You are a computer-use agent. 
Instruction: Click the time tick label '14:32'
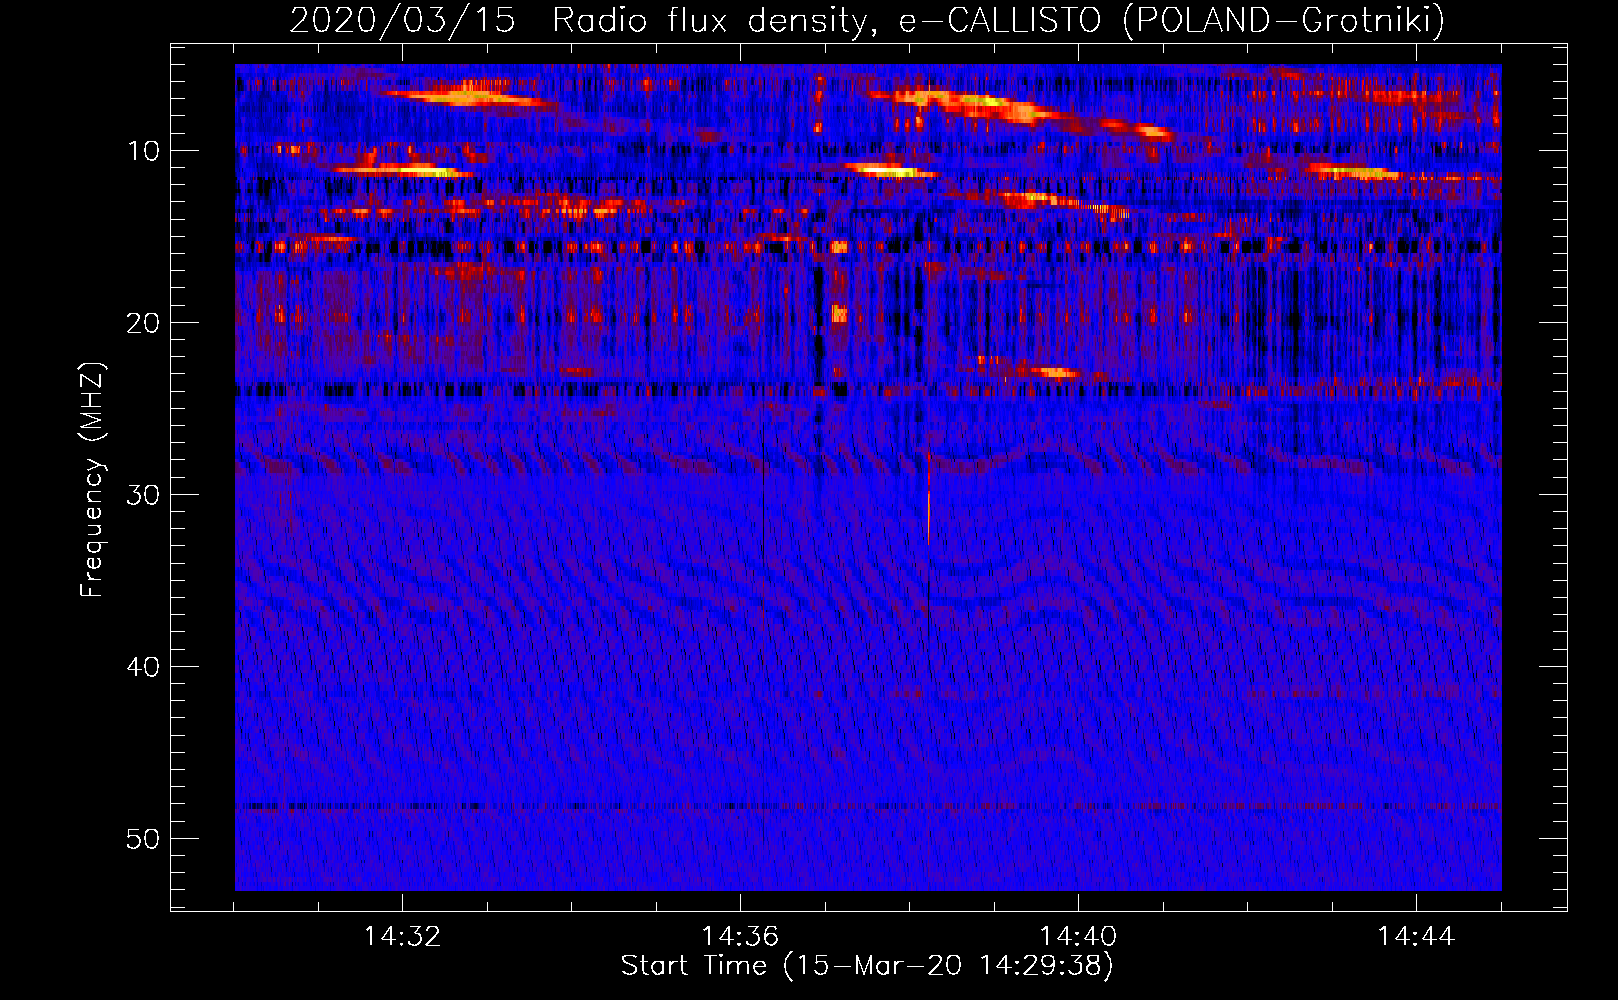(402, 937)
